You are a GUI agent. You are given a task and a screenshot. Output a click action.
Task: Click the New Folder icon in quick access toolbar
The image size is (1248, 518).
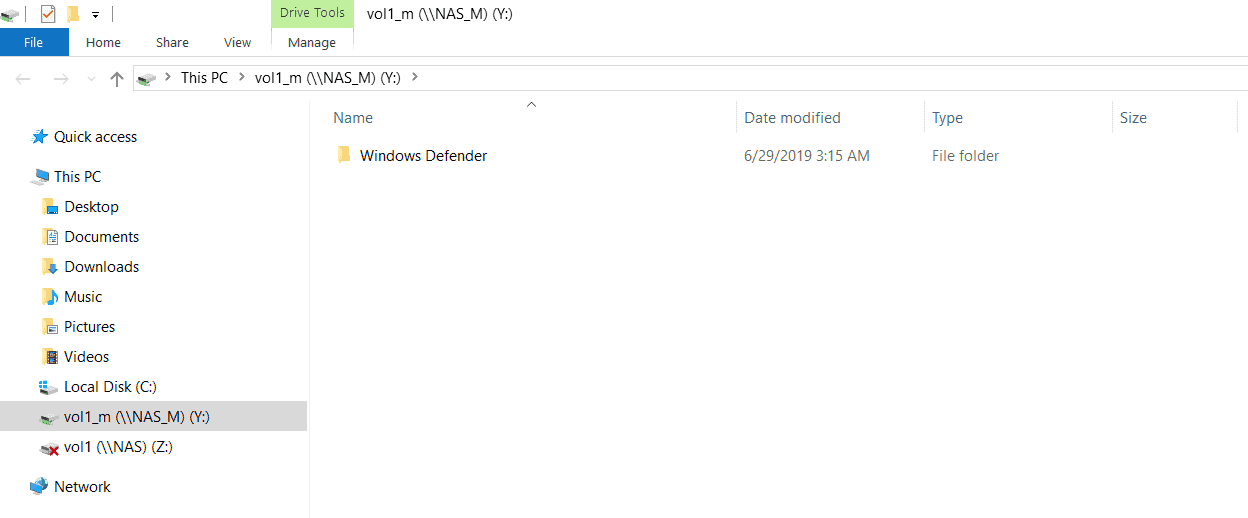72,14
